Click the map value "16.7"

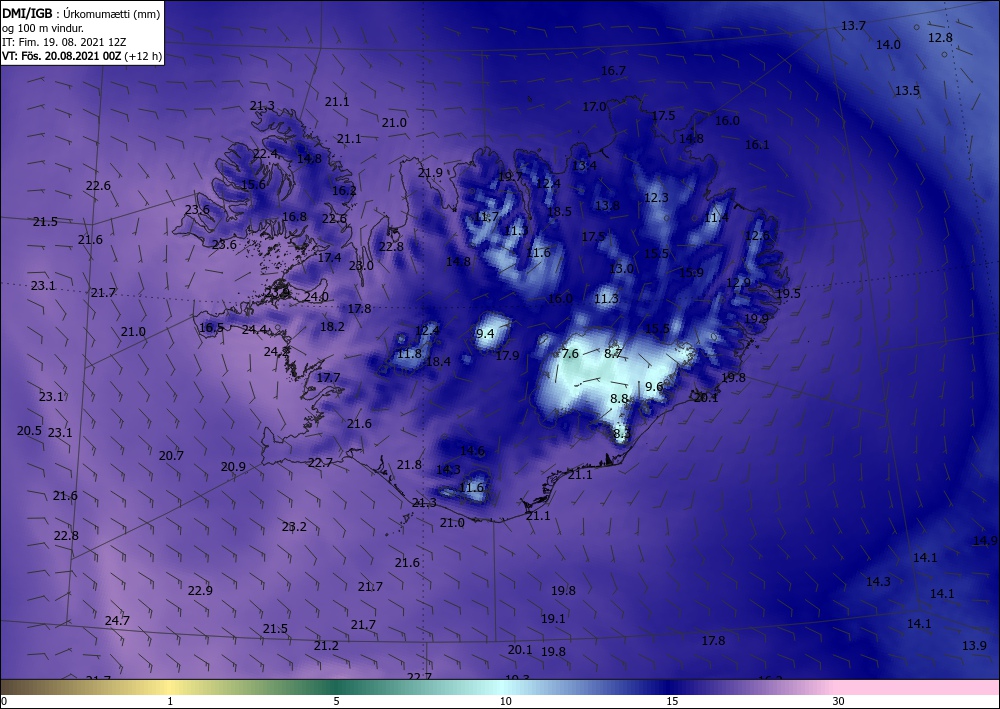coord(614,71)
